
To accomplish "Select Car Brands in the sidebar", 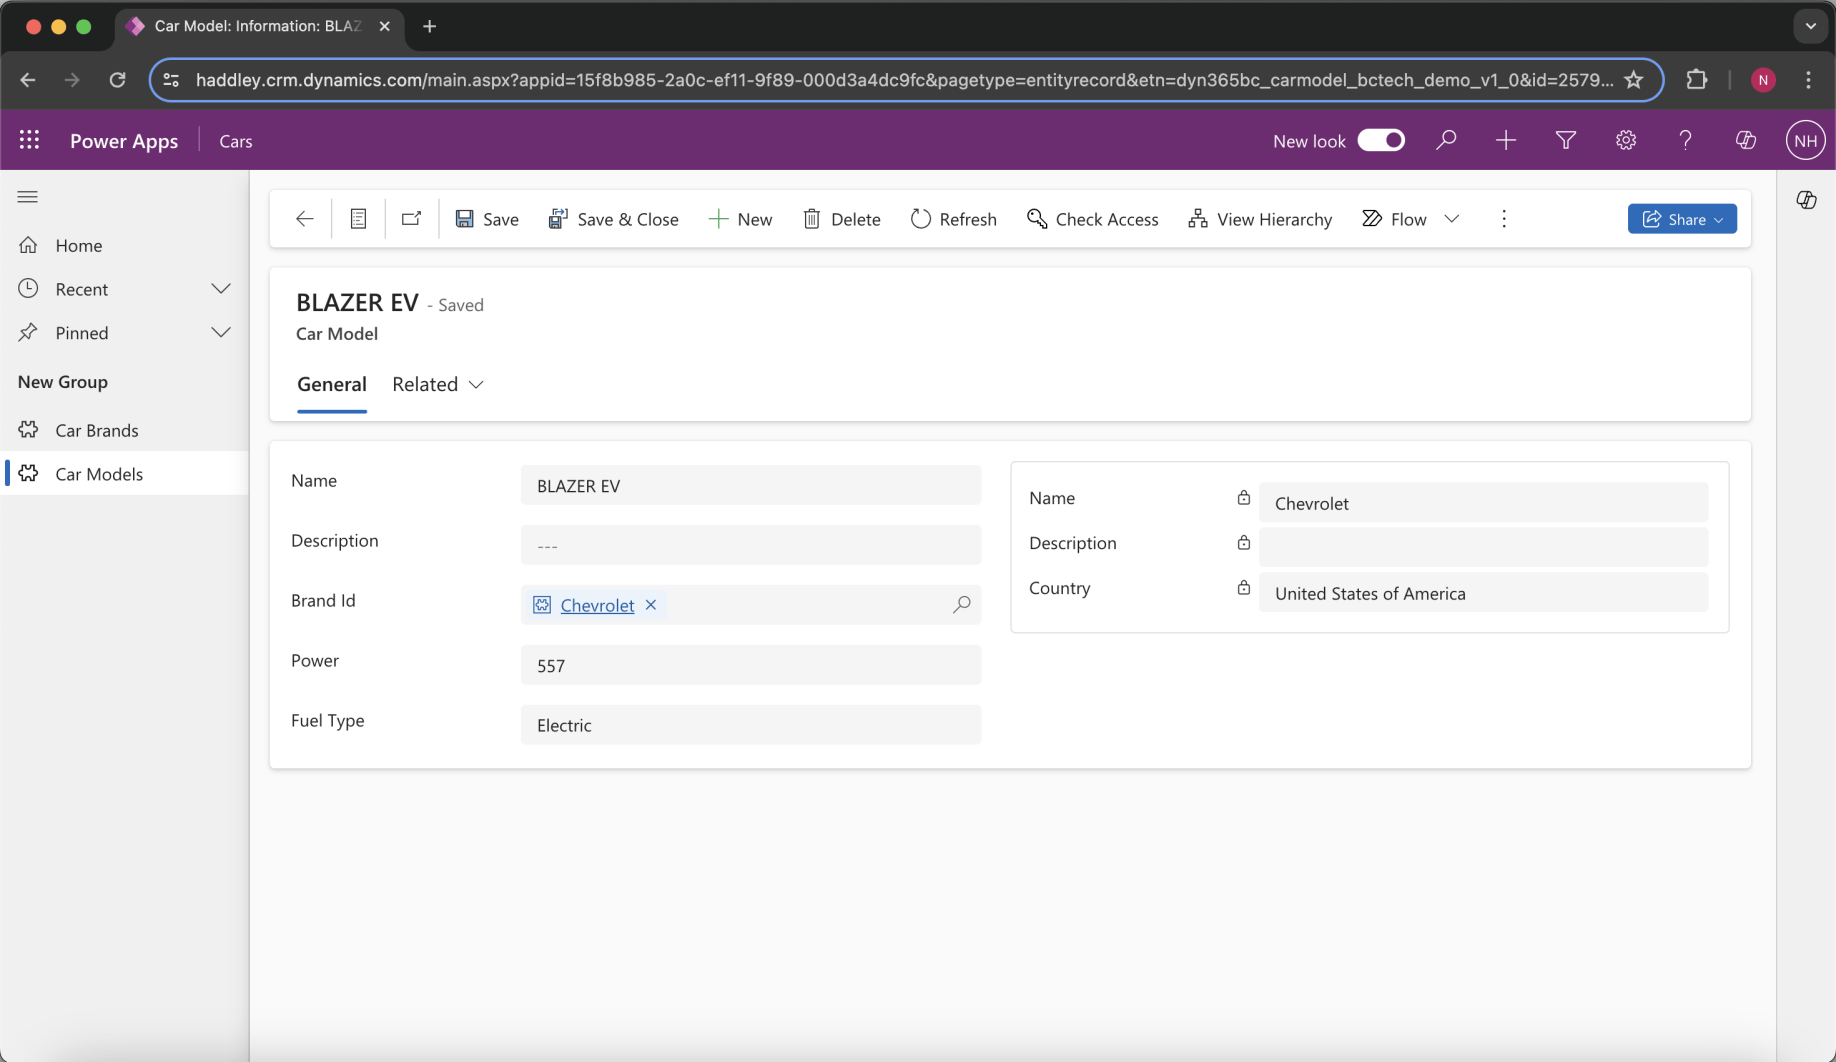I will [x=97, y=430].
